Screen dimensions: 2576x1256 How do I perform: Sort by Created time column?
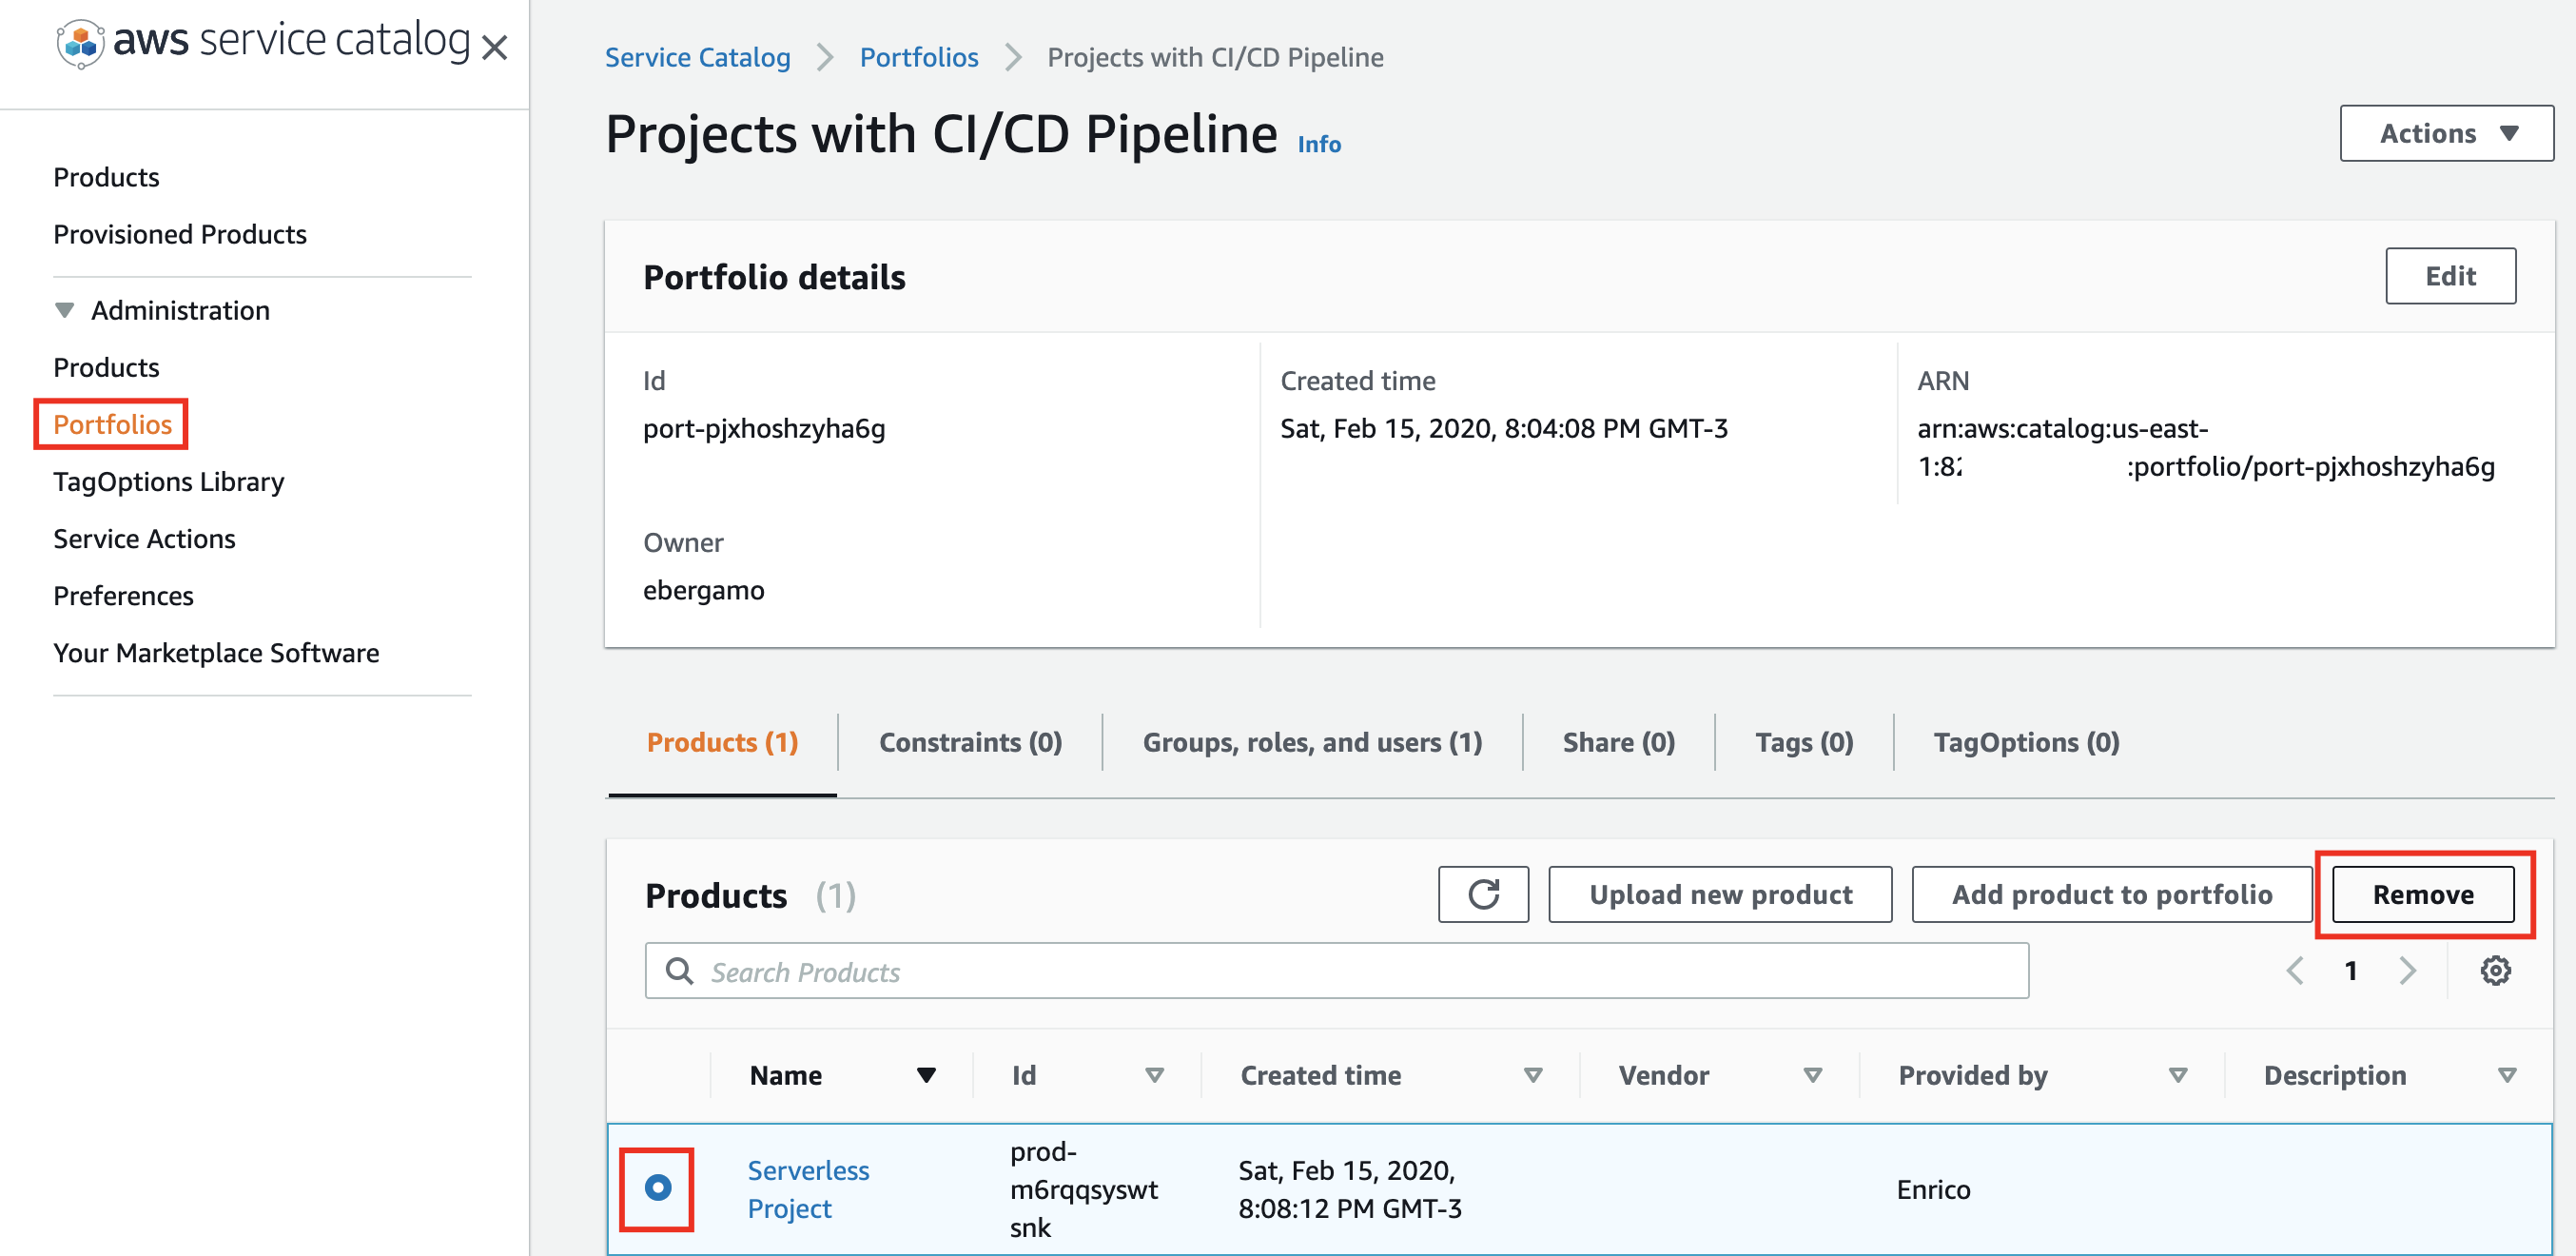pos(1532,1075)
